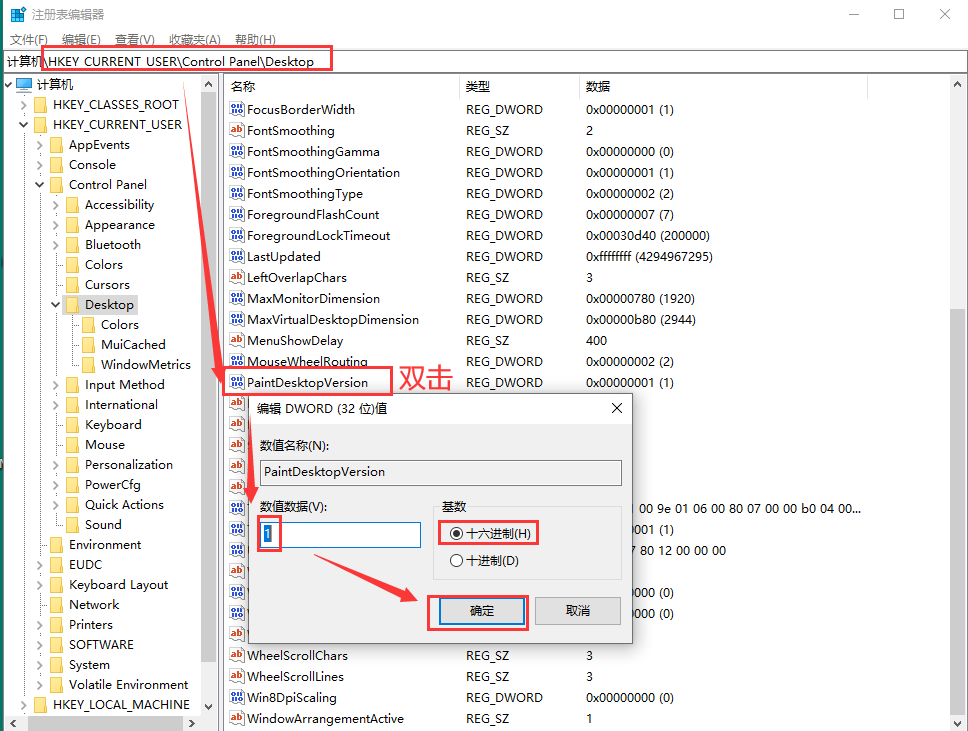
Task: Select the Quick Actions key
Action: [x=124, y=504]
